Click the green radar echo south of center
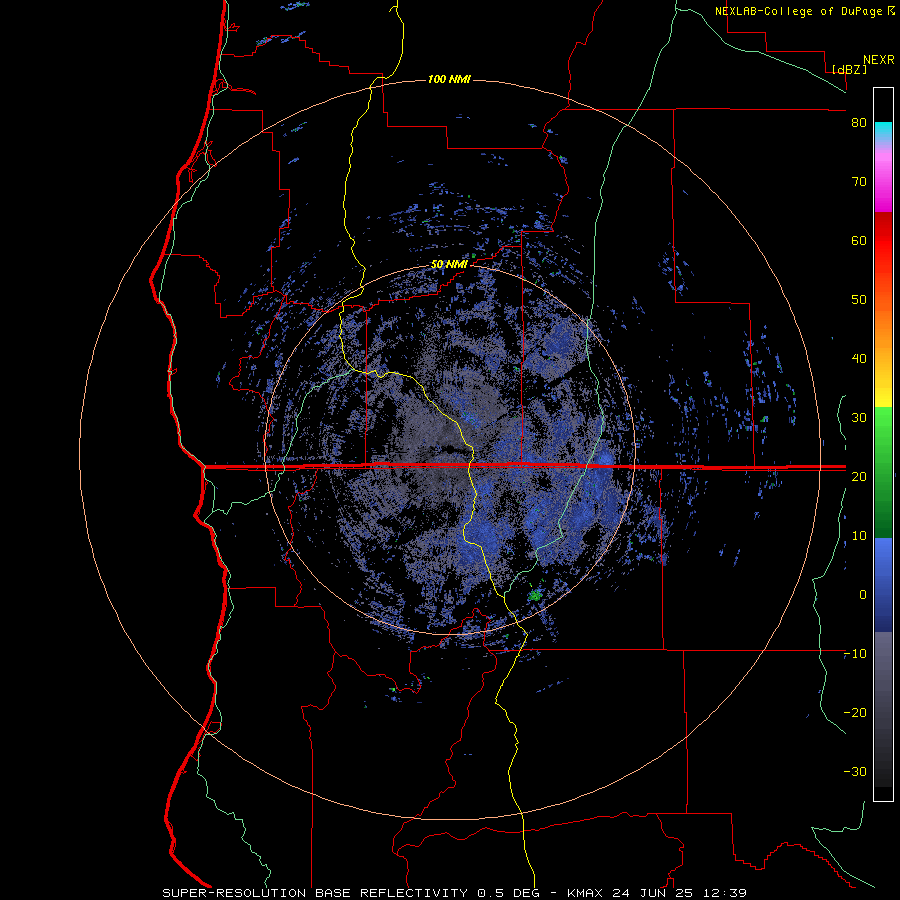Screen dimensions: 900x900 coord(535,596)
